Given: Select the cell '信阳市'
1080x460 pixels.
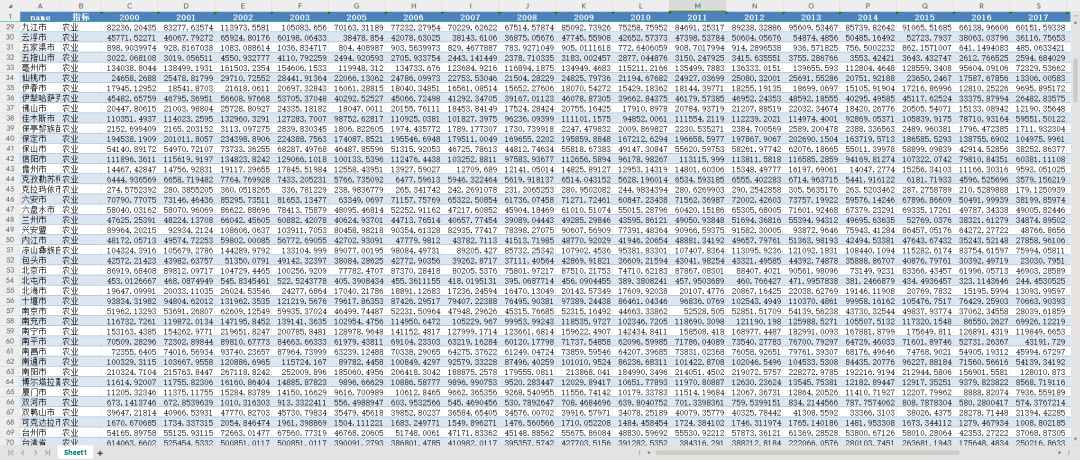Looking at the screenshot, I should [x=40, y=159].
